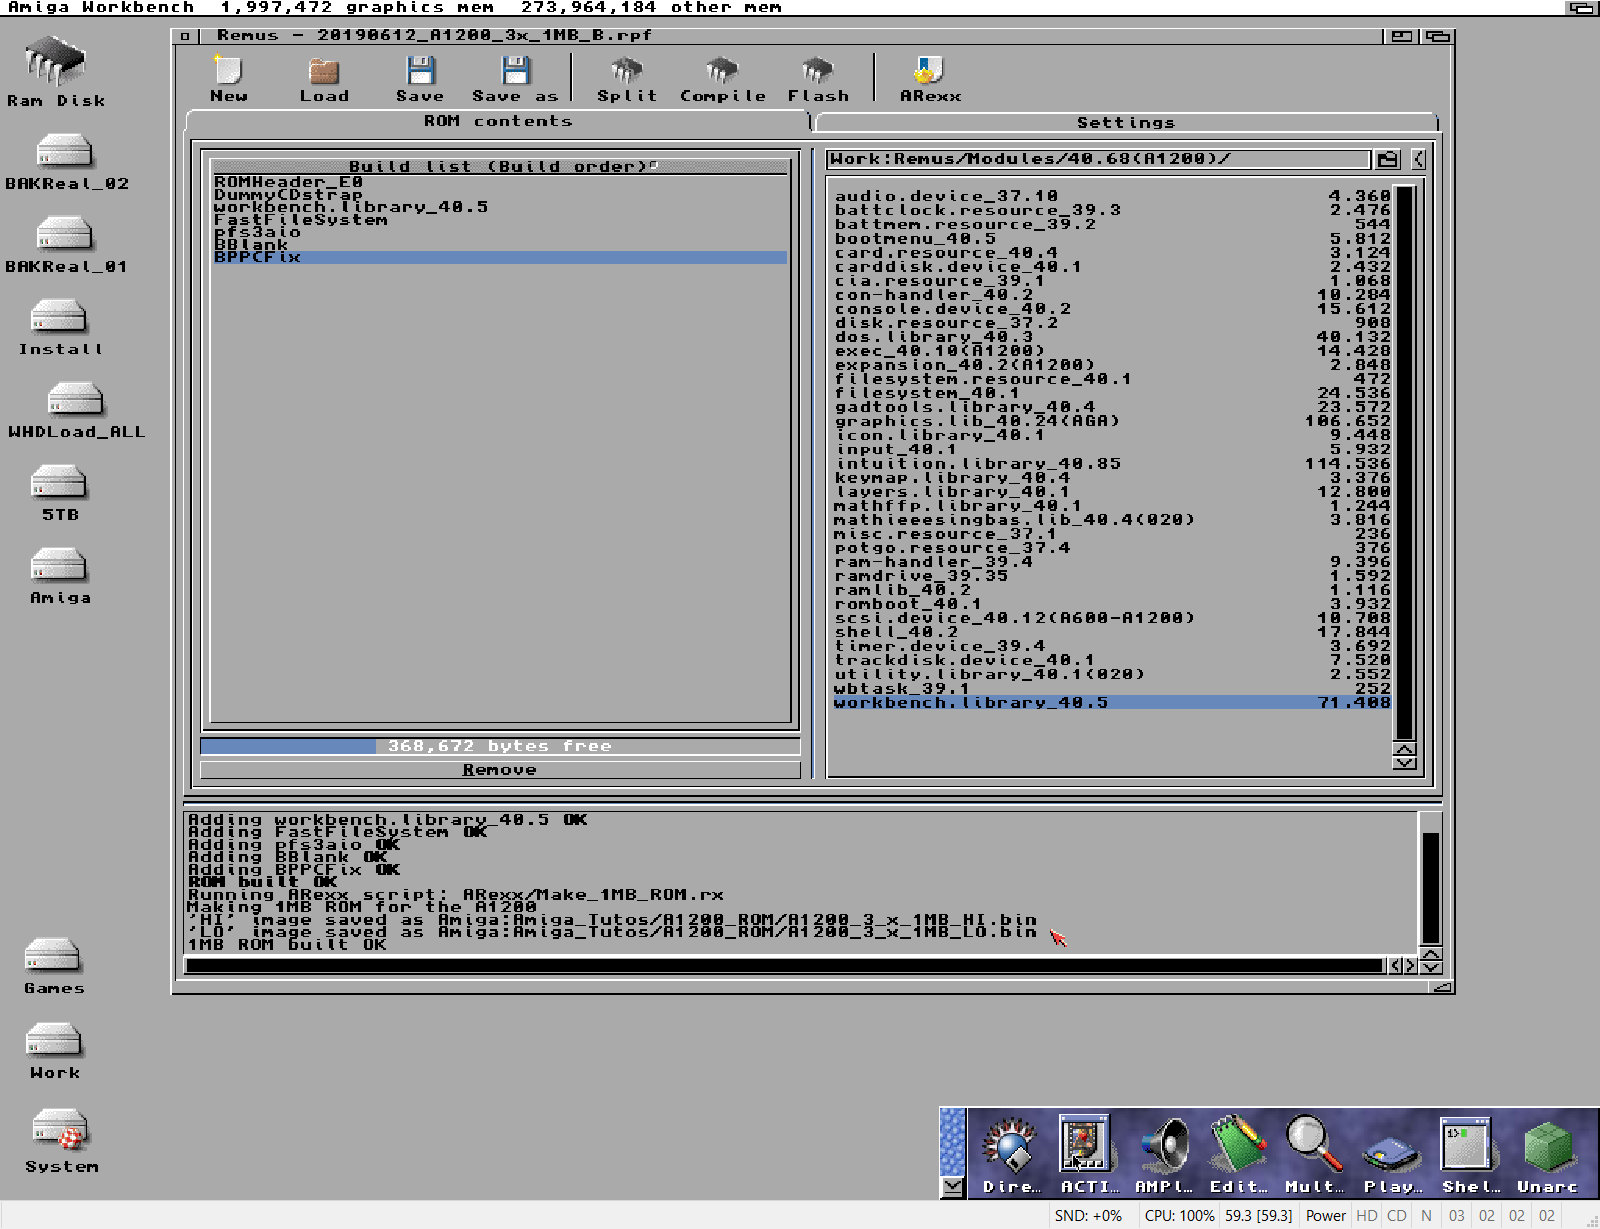Image resolution: width=1600 pixels, height=1229 pixels.
Task: Click the Remus window zoom gadget
Action: [1402, 36]
